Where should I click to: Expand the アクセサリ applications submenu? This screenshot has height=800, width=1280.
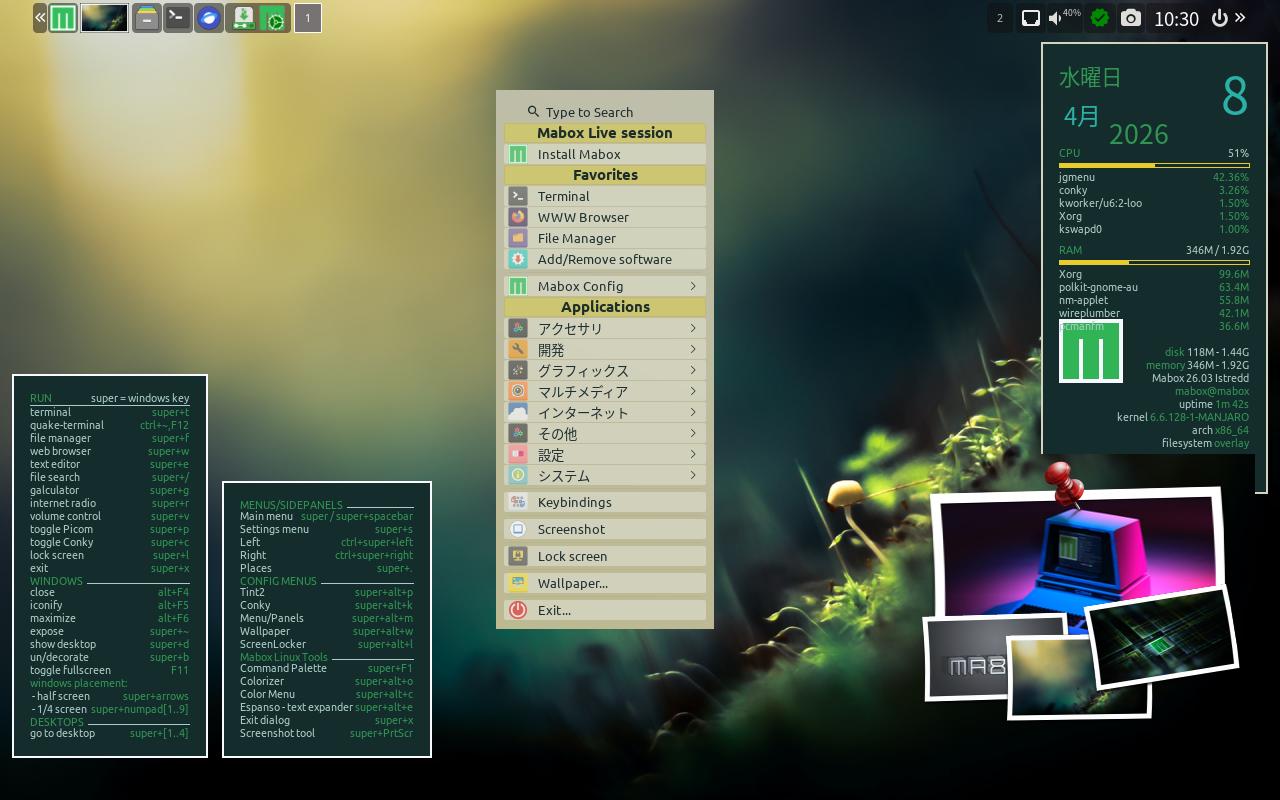[x=605, y=328]
